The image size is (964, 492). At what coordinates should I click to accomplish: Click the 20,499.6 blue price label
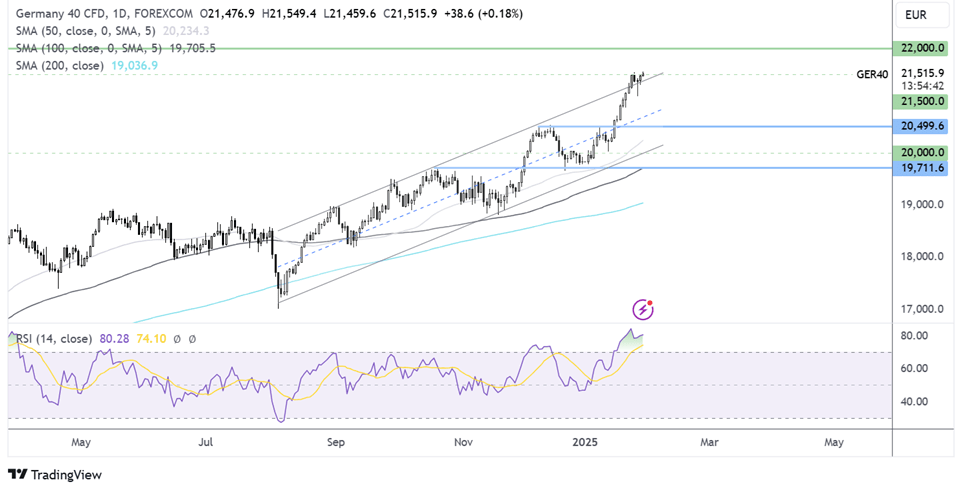point(920,127)
